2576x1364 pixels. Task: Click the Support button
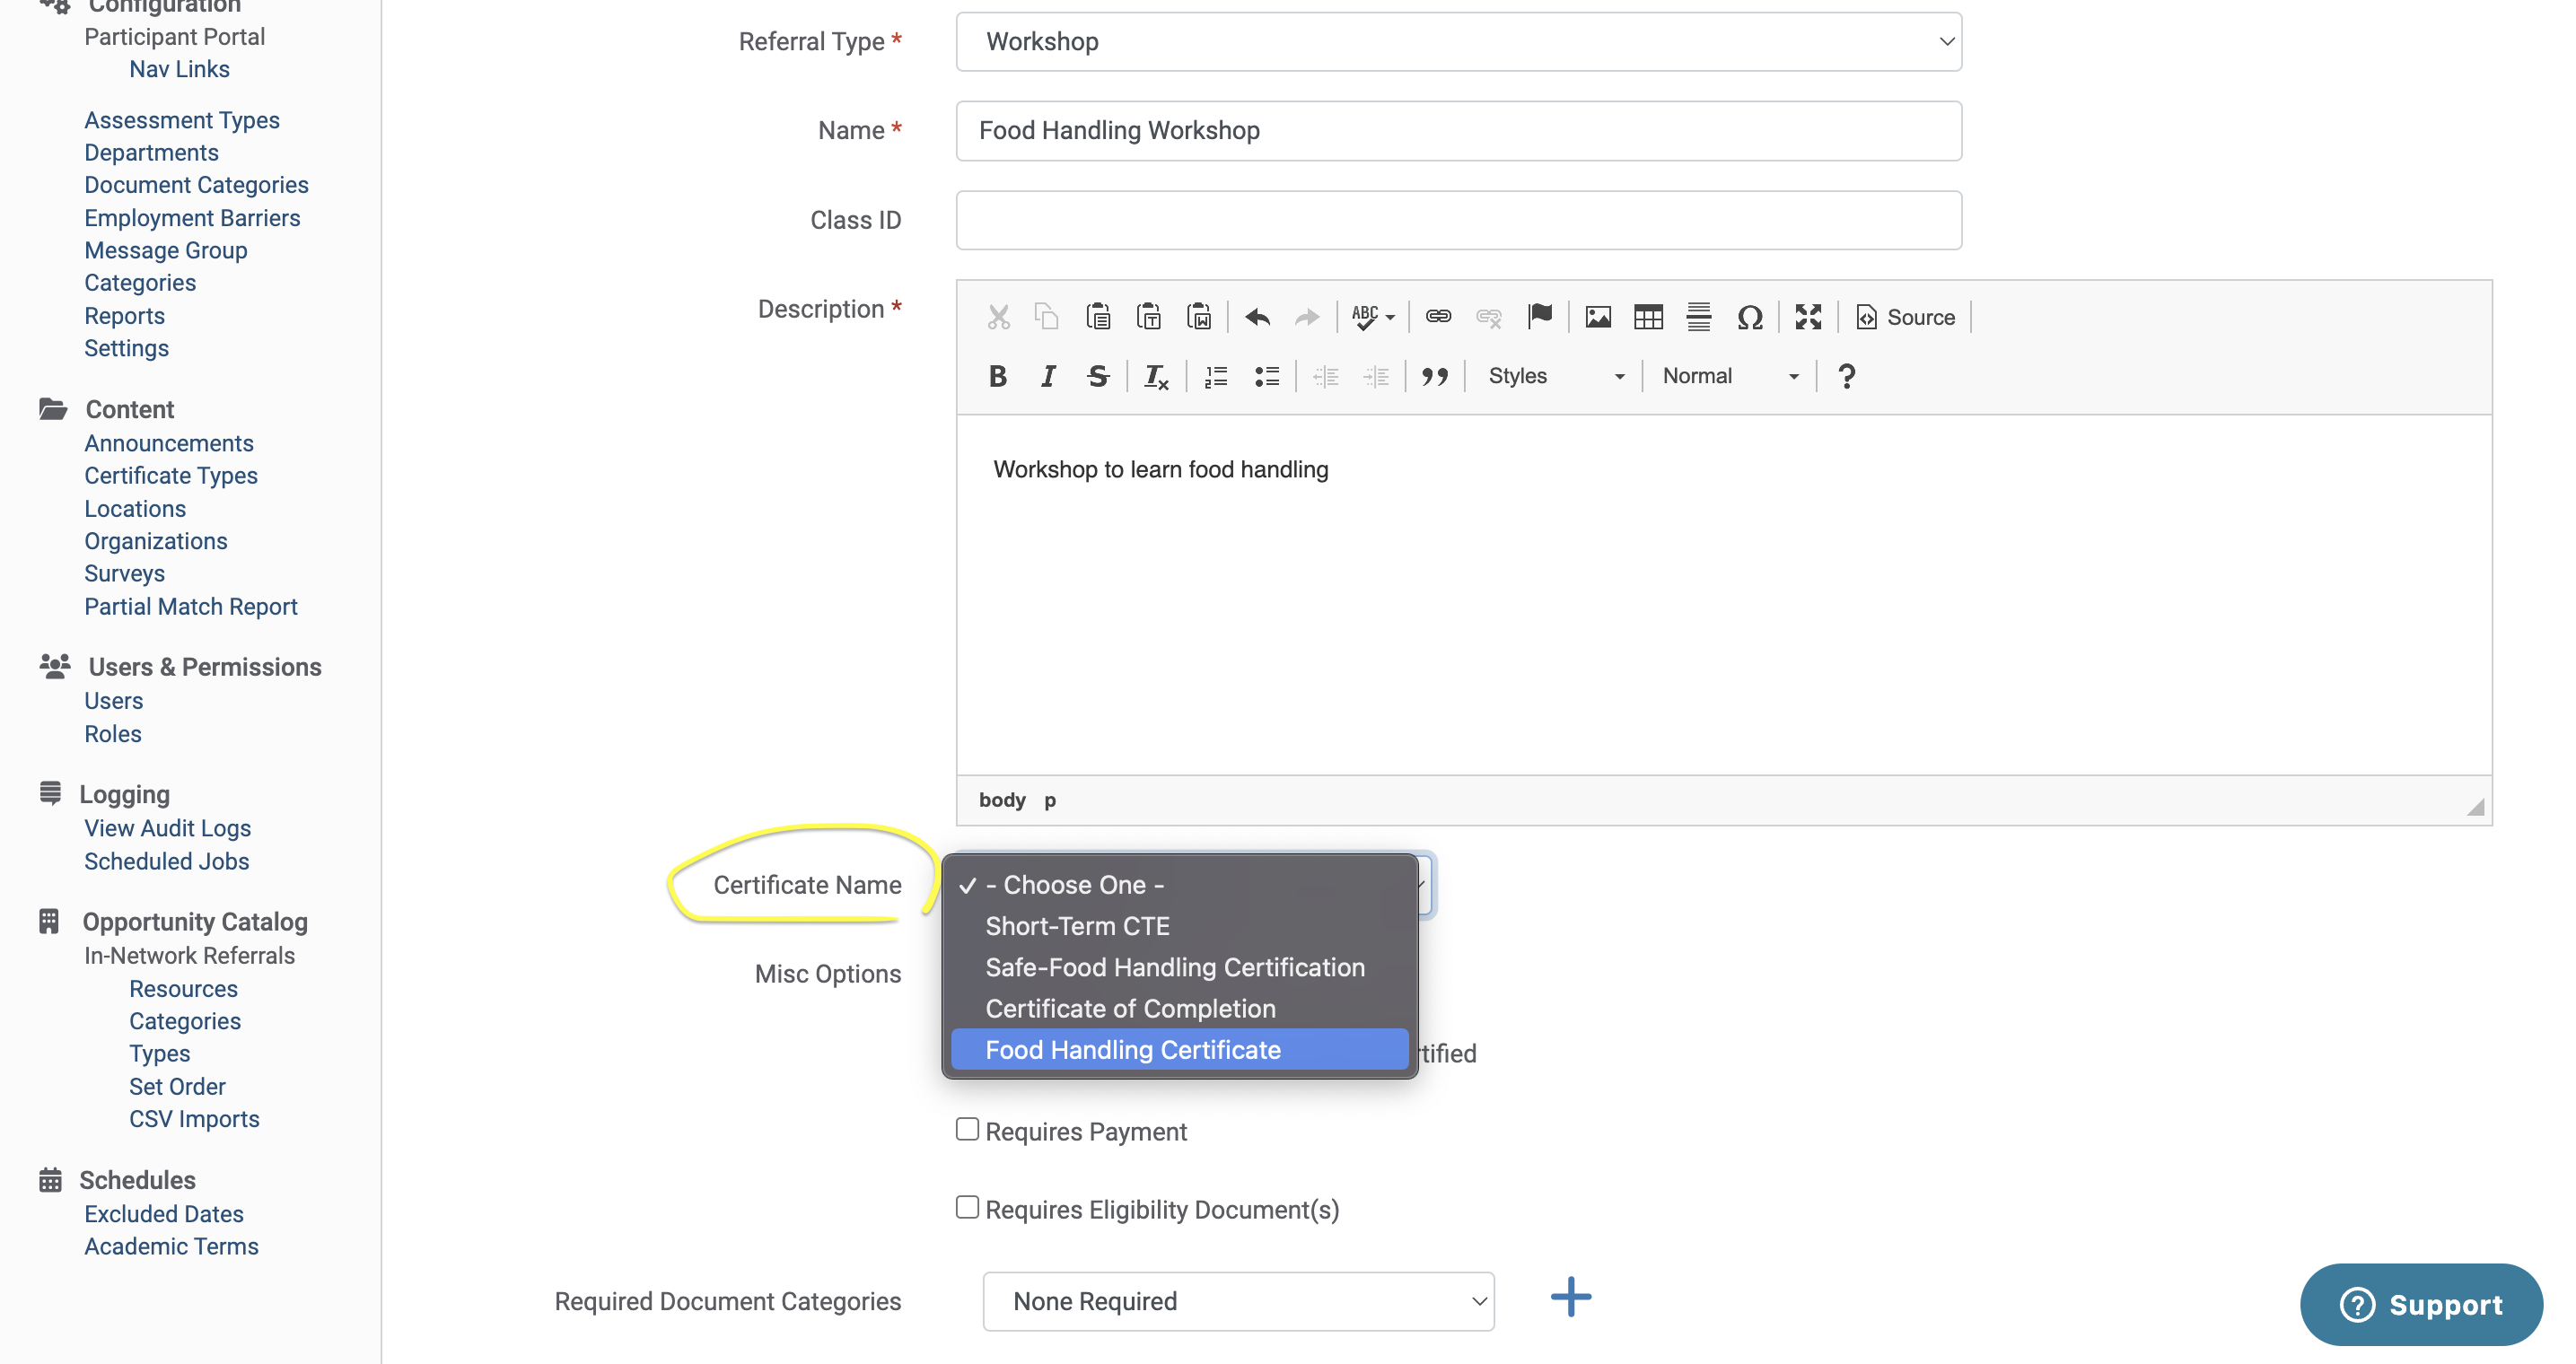tap(2420, 1304)
